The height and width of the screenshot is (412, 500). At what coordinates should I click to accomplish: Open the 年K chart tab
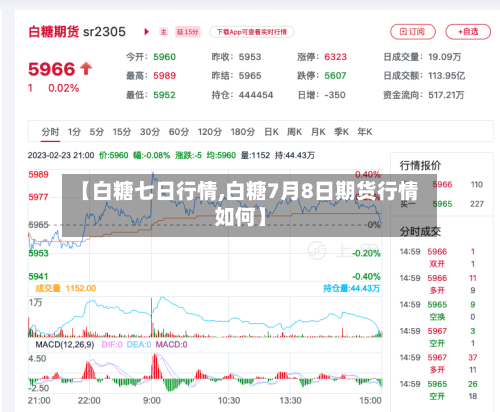365,132
